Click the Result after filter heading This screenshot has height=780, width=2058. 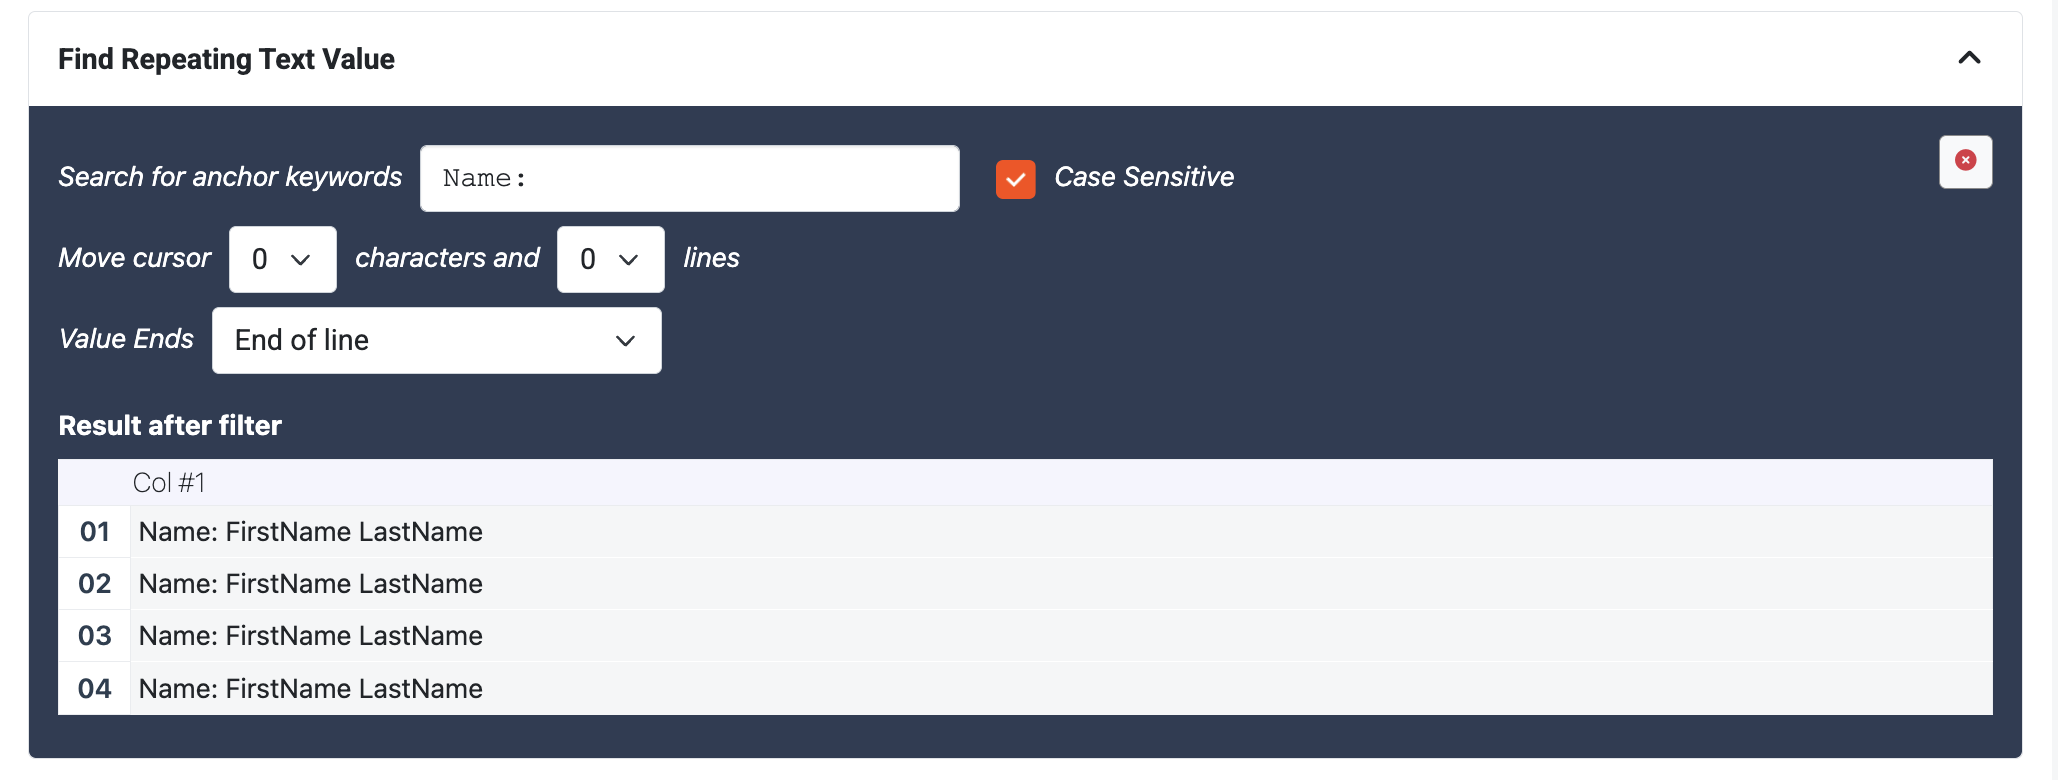(x=170, y=426)
